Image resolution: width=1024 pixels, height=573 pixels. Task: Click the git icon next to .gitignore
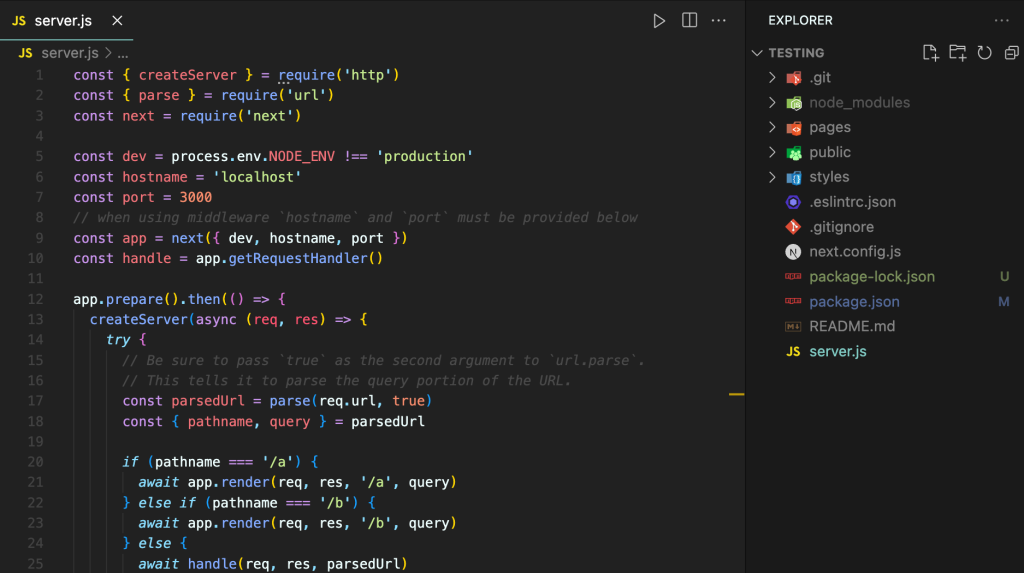click(x=793, y=227)
